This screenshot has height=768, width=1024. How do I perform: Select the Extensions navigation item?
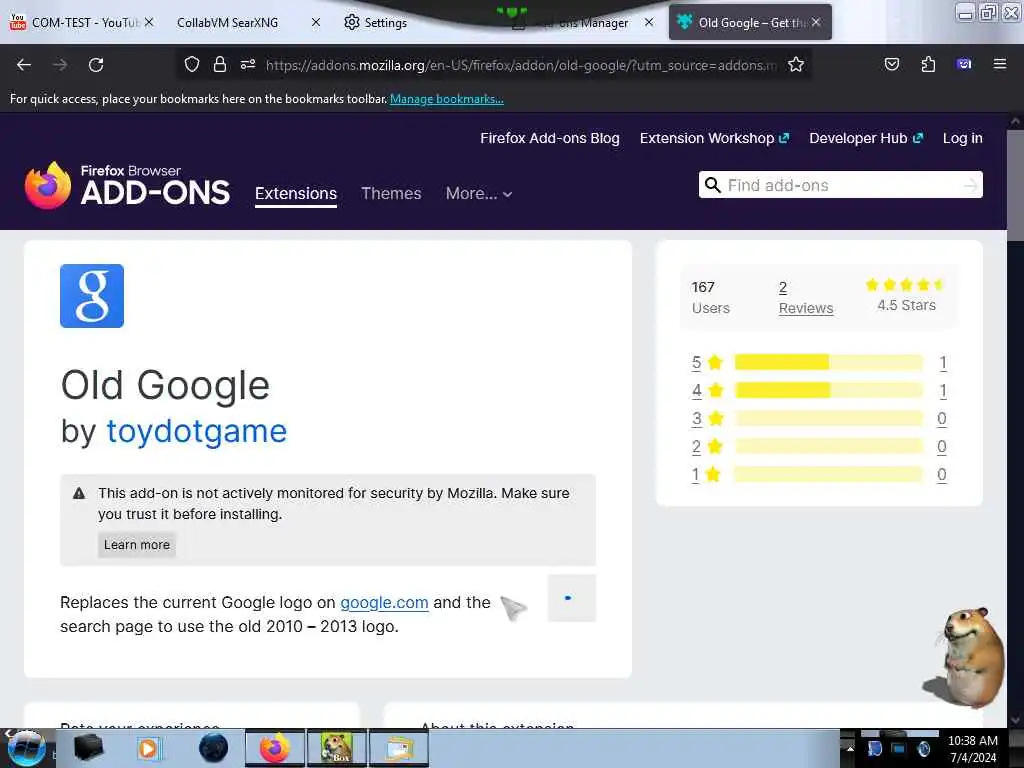296,193
